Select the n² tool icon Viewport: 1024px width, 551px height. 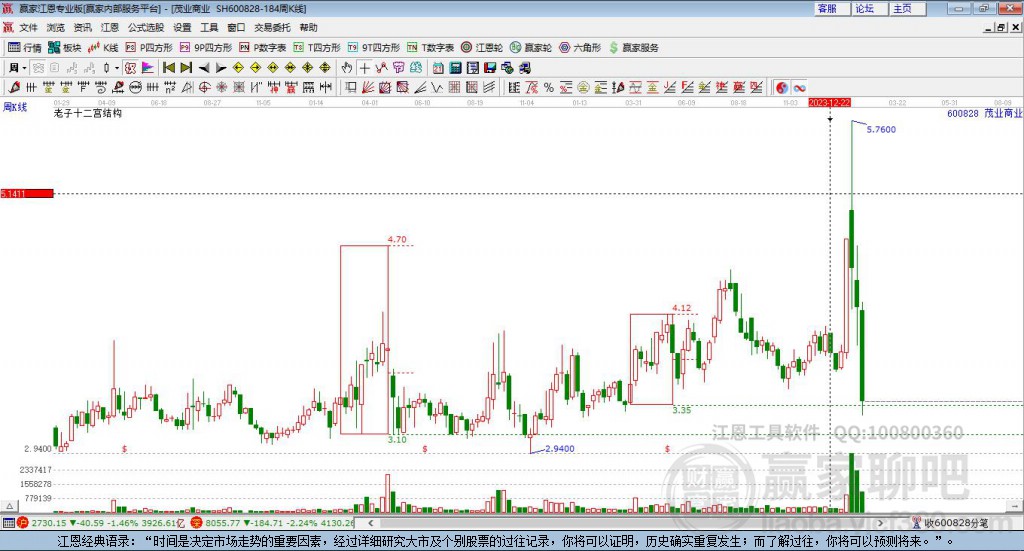click(170, 87)
